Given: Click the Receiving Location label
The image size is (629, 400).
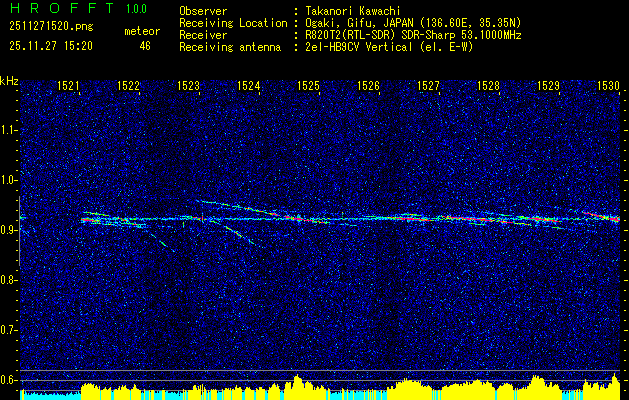Looking at the screenshot, I should click(233, 23).
